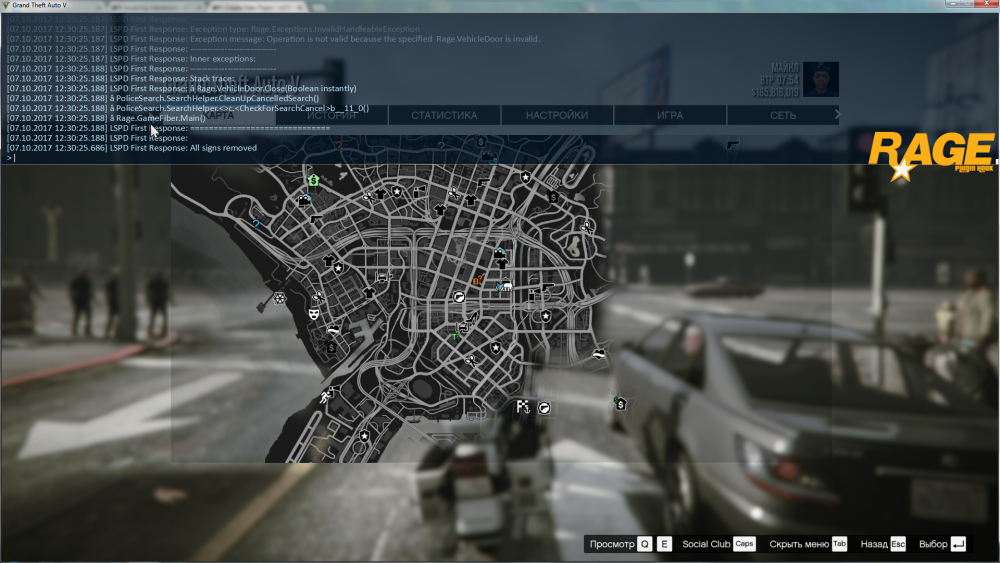Screen dimensions: 1000x563
Task: Open the ИСТОРИЯ tab behind the console
Action: point(332,115)
